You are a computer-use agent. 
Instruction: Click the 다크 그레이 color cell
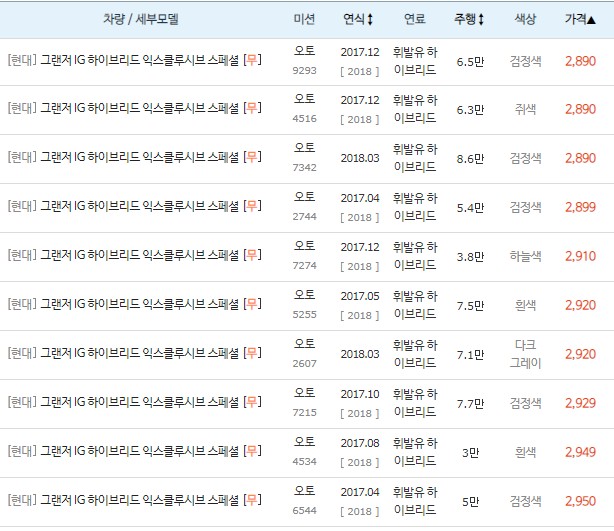click(525, 354)
